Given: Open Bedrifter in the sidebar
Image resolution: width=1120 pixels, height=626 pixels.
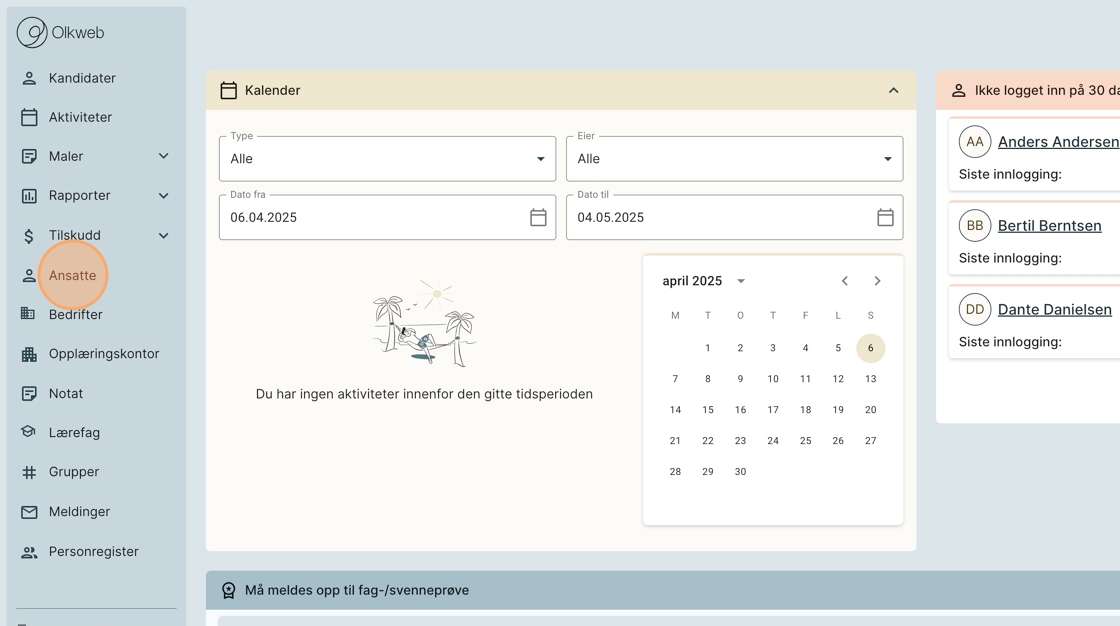Looking at the screenshot, I should 75,314.
